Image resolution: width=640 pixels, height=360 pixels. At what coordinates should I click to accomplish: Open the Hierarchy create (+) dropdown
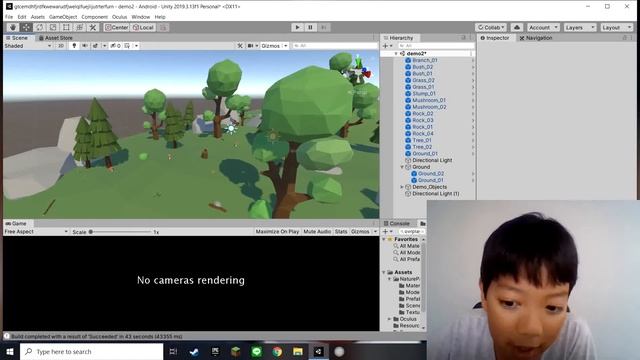click(x=387, y=46)
